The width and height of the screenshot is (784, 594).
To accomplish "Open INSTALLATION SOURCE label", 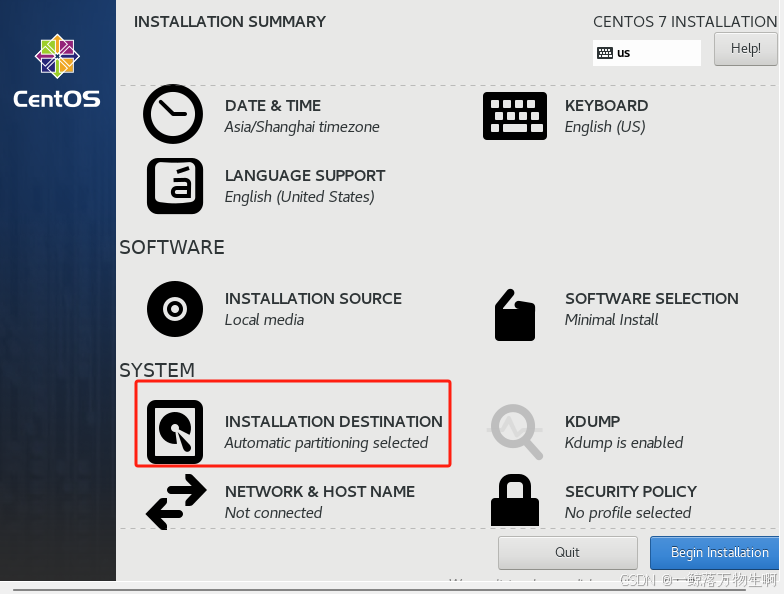I will click(x=314, y=298).
